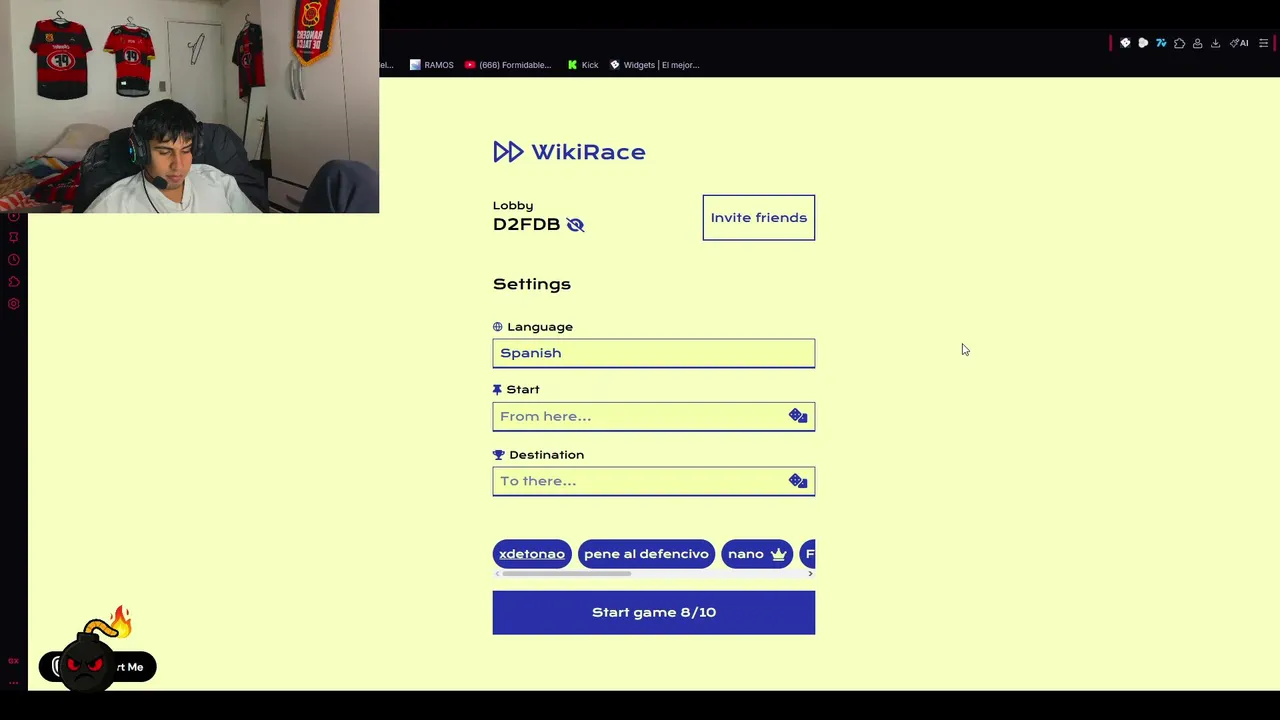Select player chip pene al defencivo
This screenshot has height=720, width=1280.
(x=646, y=554)
